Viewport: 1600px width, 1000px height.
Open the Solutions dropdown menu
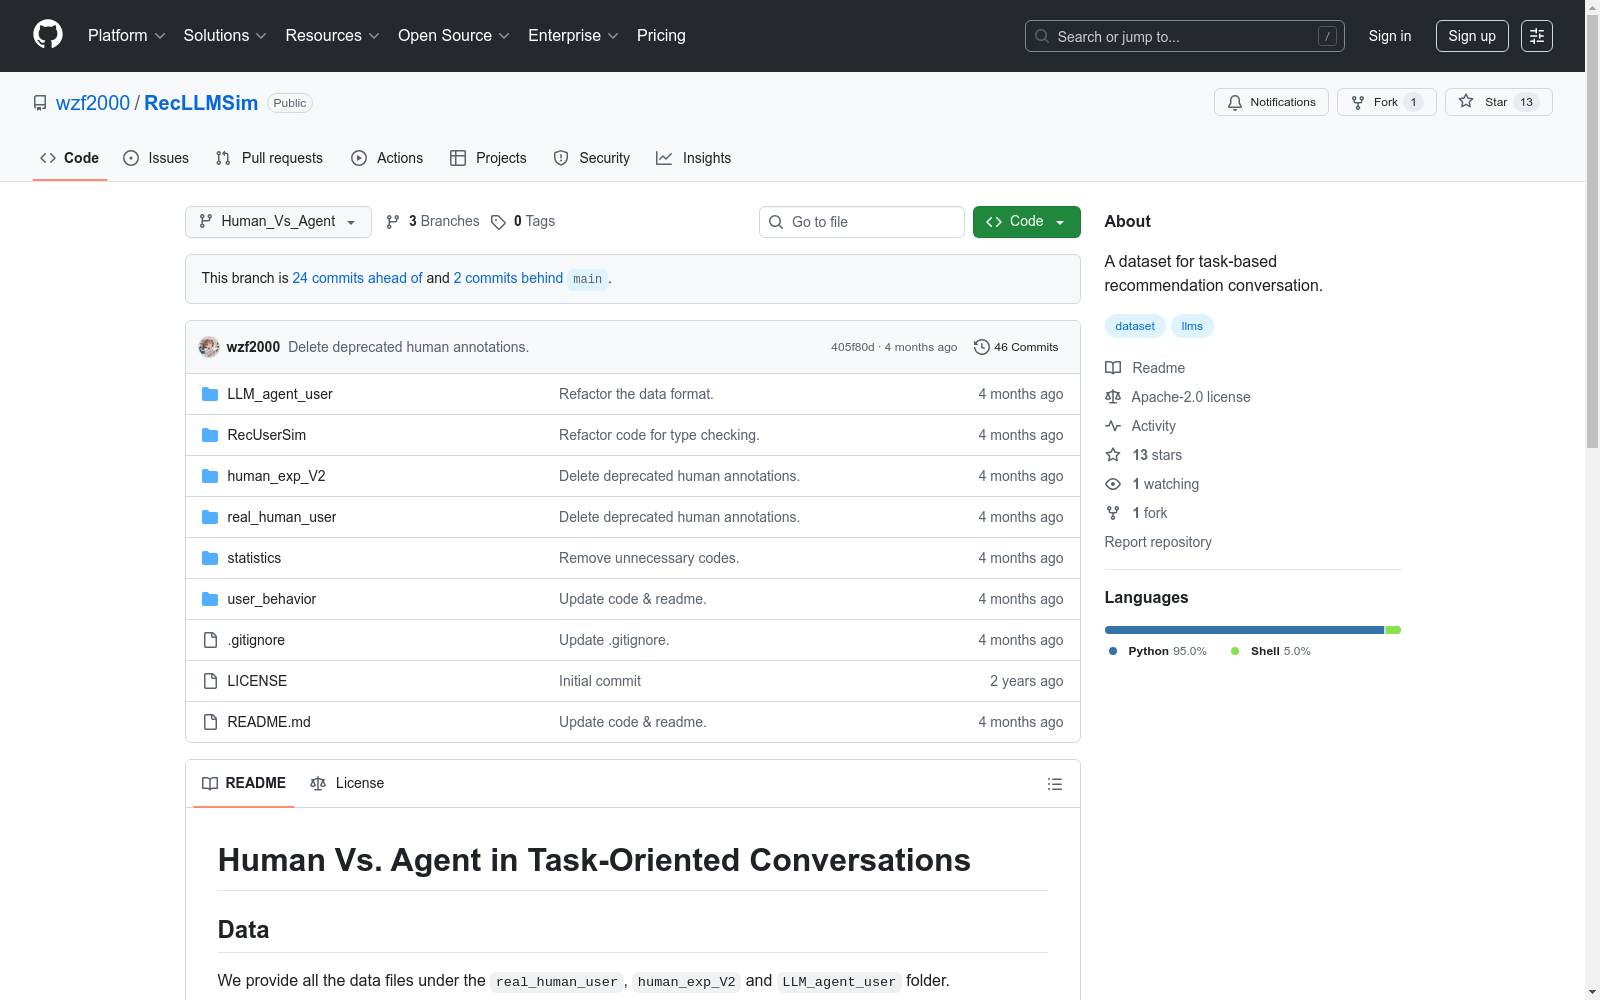[x=225, y=36]
